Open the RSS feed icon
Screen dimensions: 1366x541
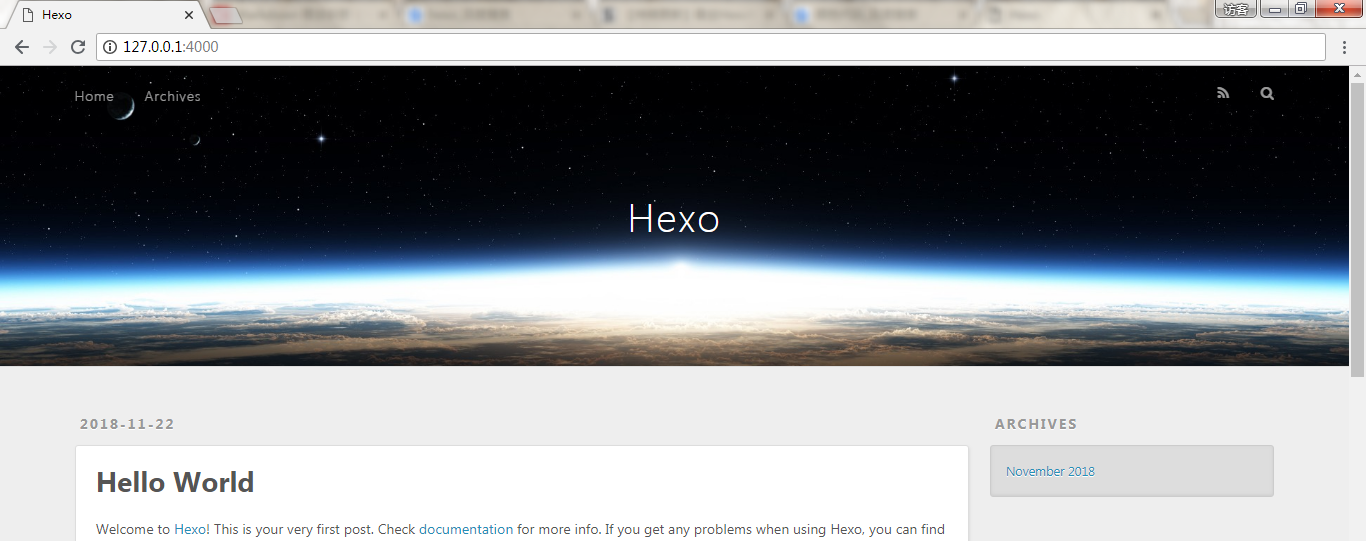pos(1222,93)
